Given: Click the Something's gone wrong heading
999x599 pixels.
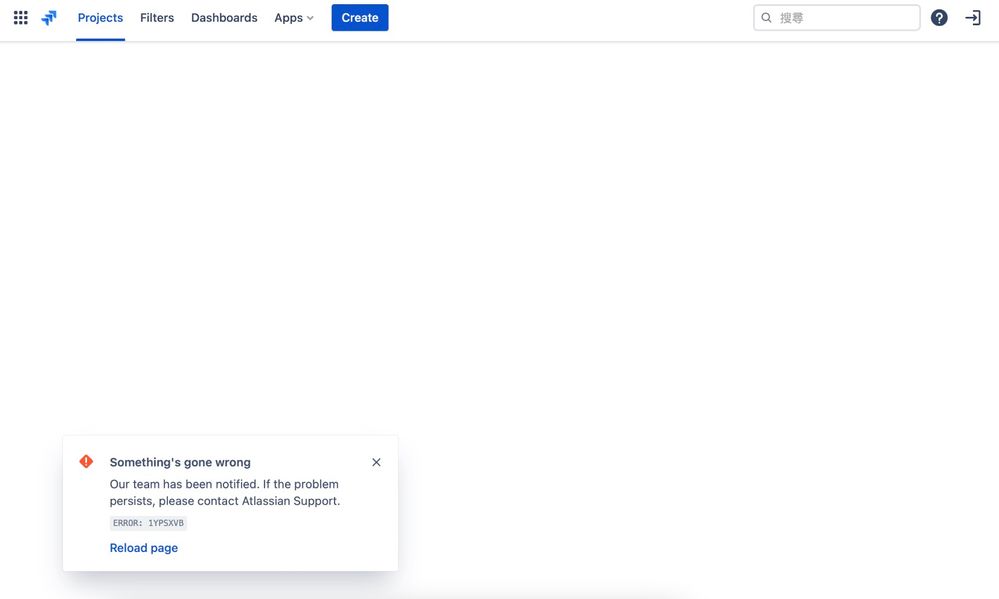Looking at the screenshot, I should [x=180, y=462].
